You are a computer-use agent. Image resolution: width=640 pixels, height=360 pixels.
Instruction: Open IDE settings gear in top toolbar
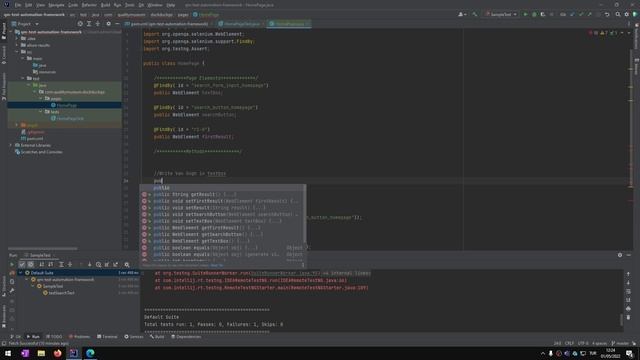tap(627, 14)
